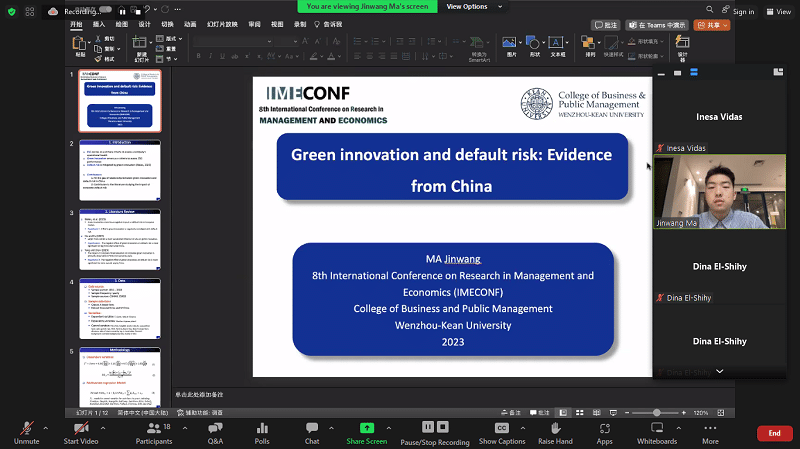
Task: Open the More options menu
Action: pos(710,429)
